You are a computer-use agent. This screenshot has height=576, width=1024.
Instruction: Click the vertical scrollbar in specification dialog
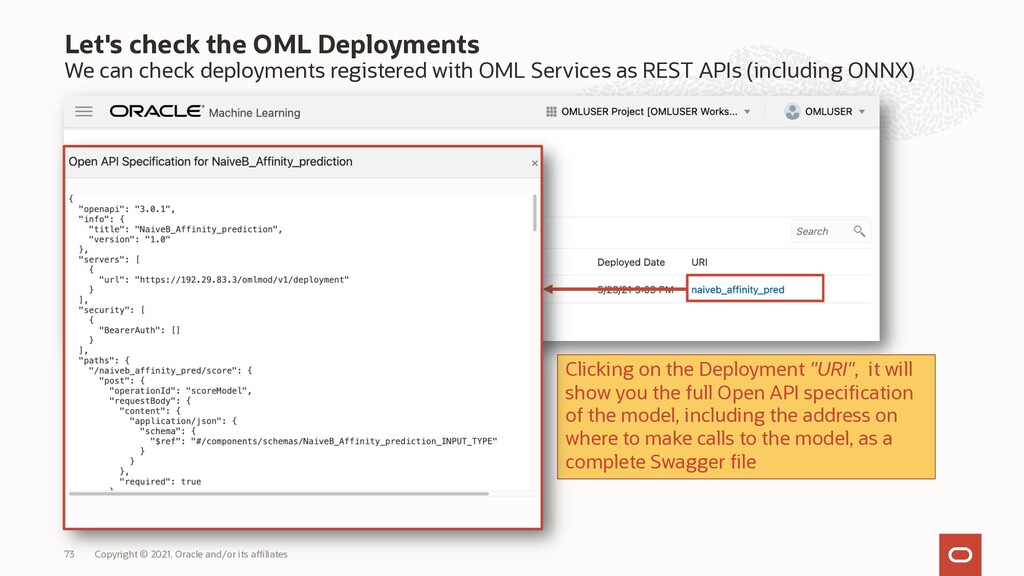pyautogui.click(x=535, y=213)
